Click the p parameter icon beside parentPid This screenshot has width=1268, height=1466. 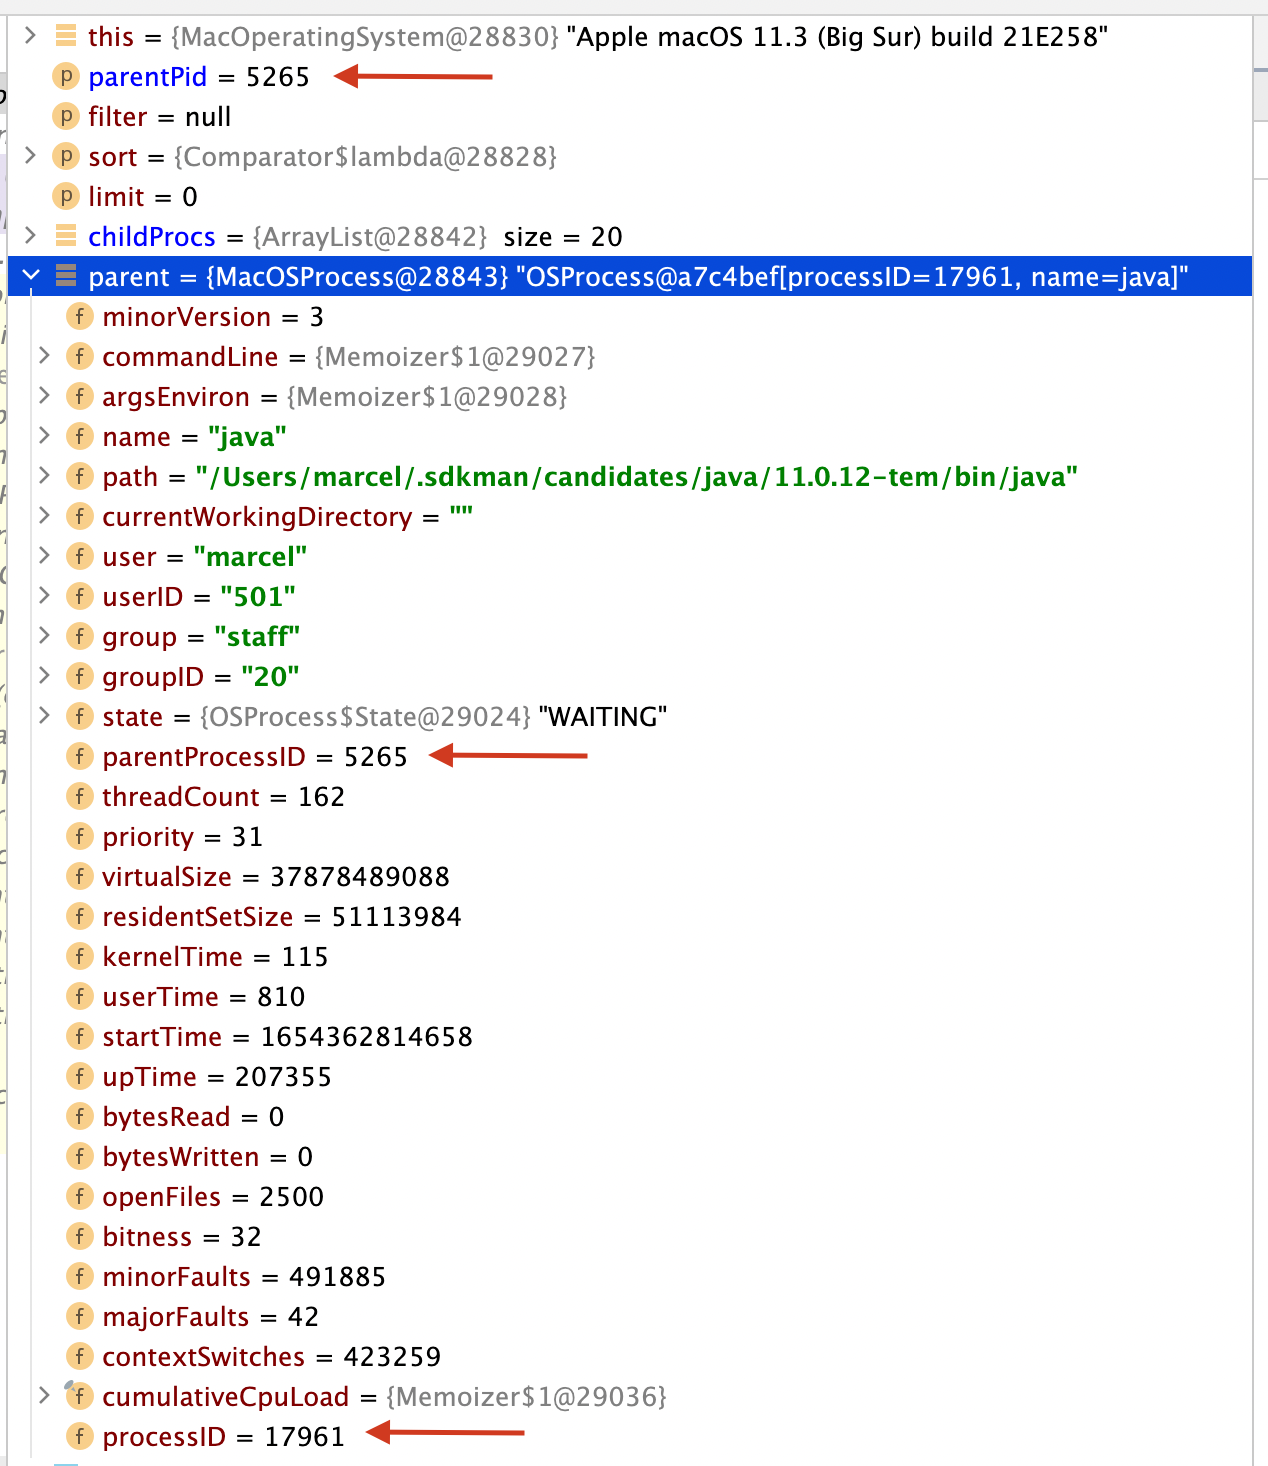click(x=64, y=76)
